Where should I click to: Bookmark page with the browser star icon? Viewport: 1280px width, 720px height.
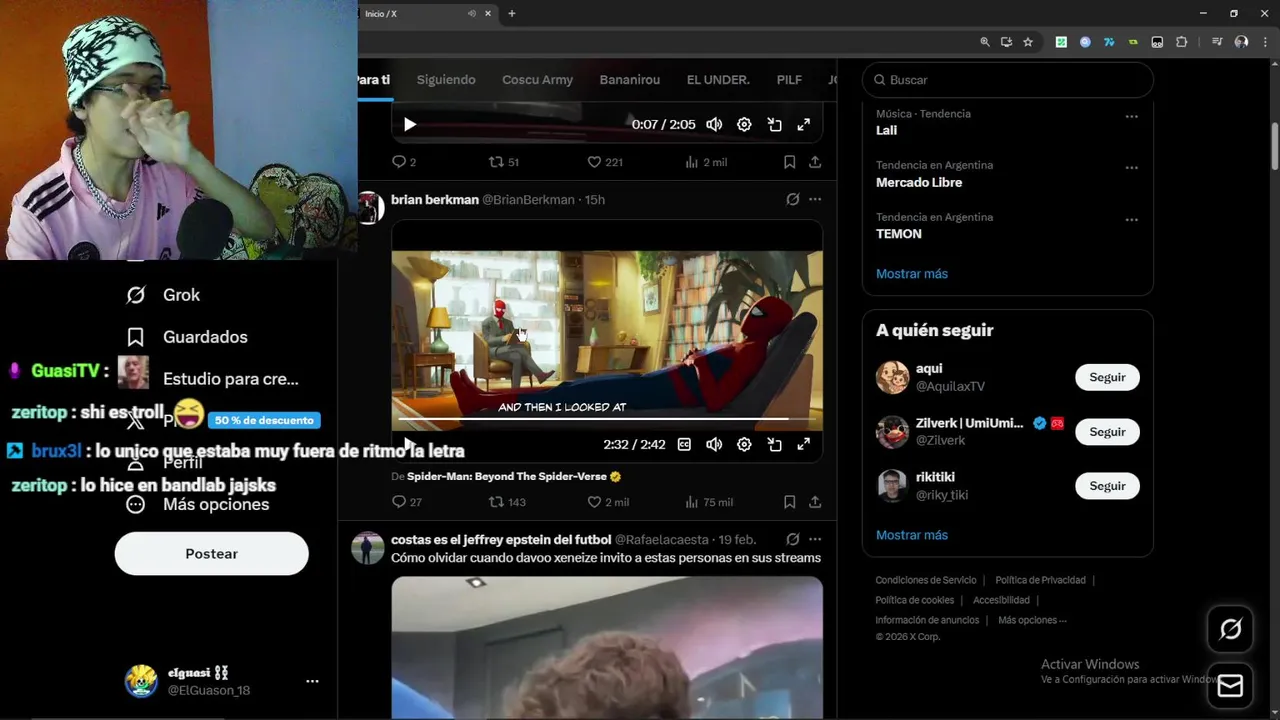[x=1028, y=42]
